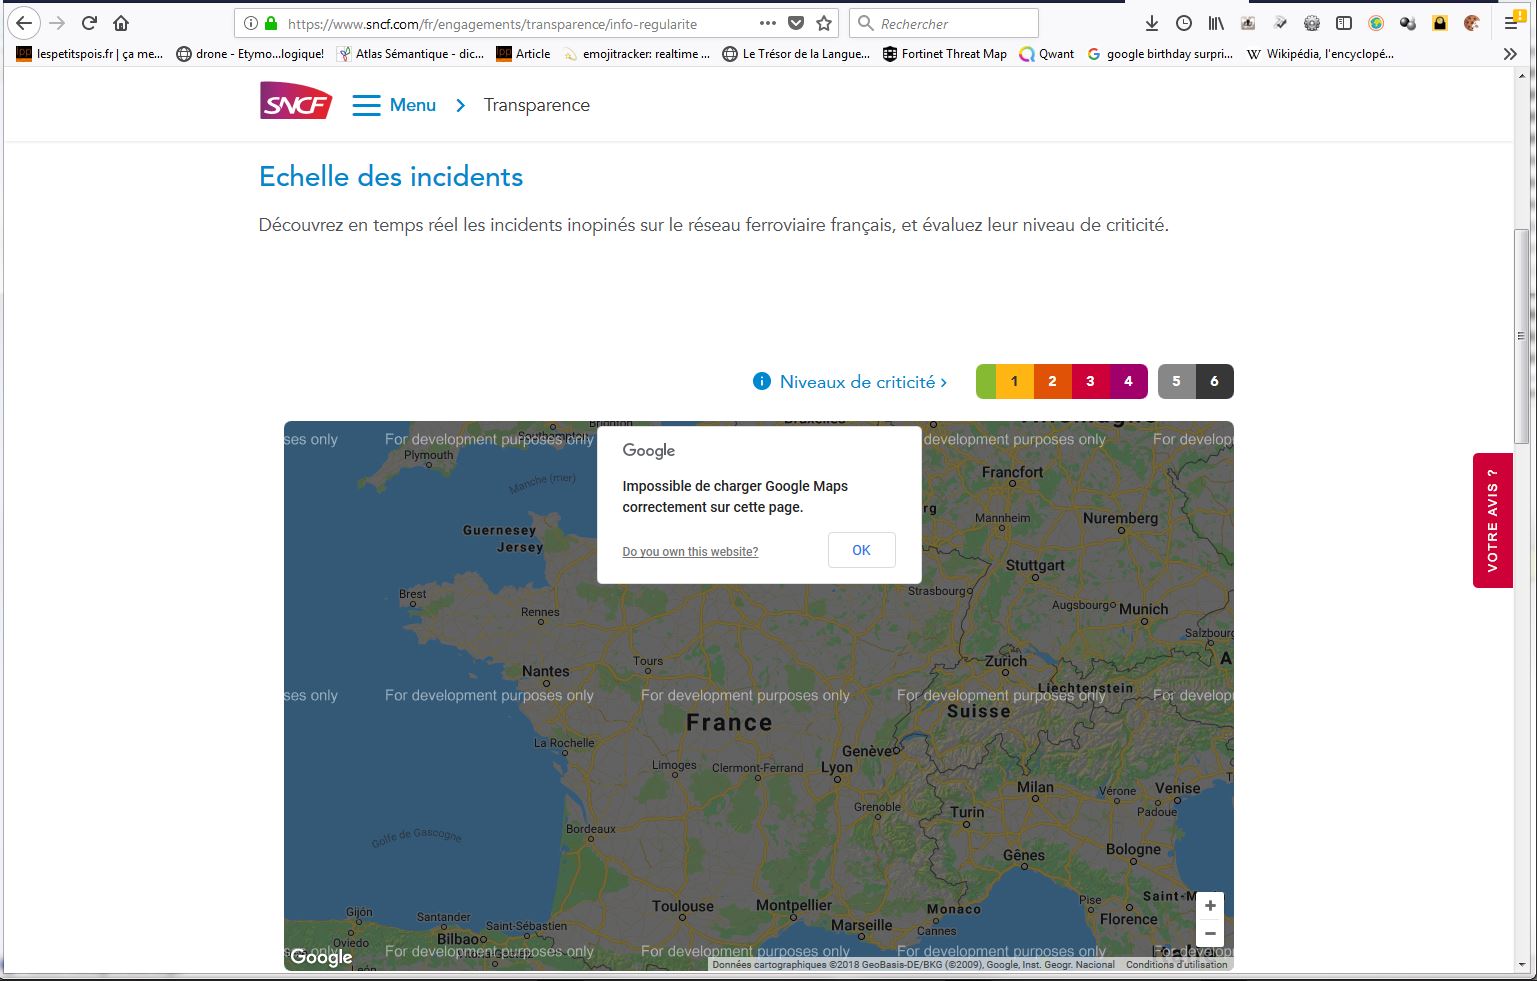Zoom in on the map
This screenshot has width=1537, height=981.
1210,906
